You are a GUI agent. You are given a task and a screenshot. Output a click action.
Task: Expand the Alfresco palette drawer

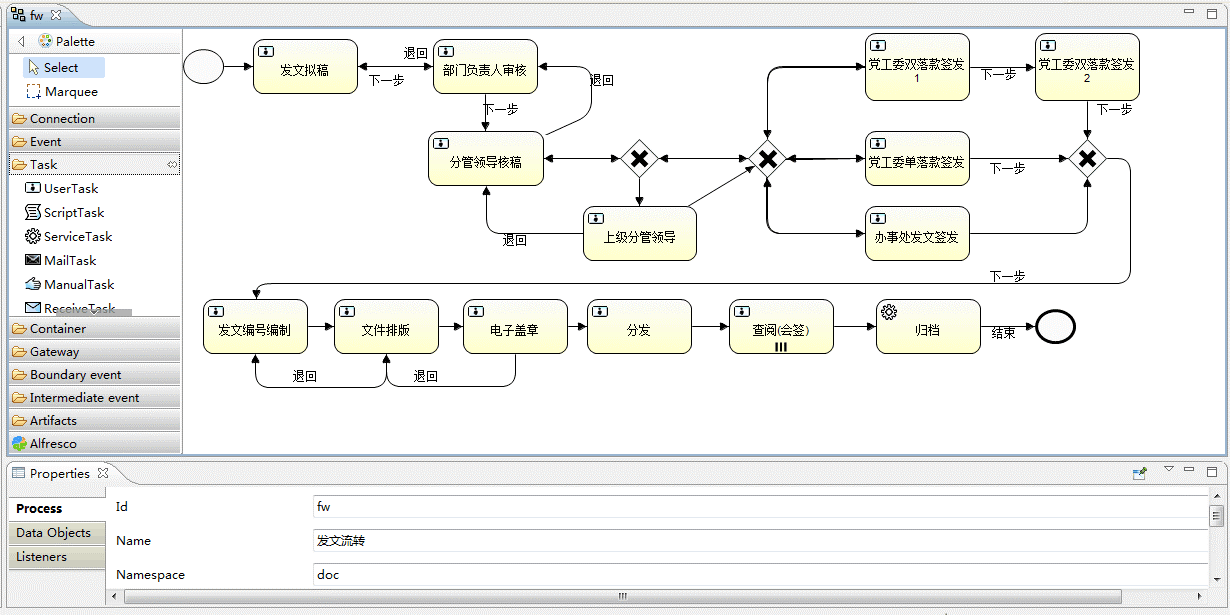pyautogui.click(x=52, y=444)
